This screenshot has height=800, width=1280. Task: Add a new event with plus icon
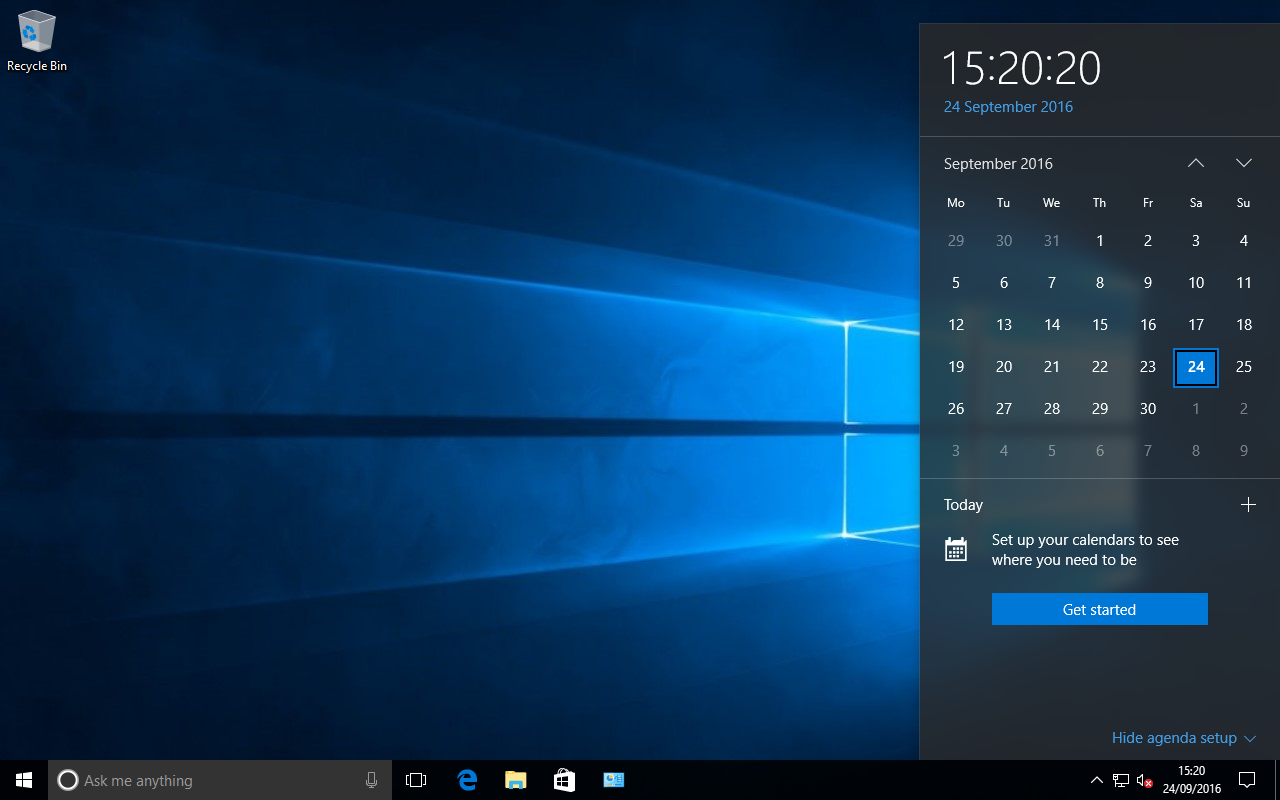point(1248,505)
